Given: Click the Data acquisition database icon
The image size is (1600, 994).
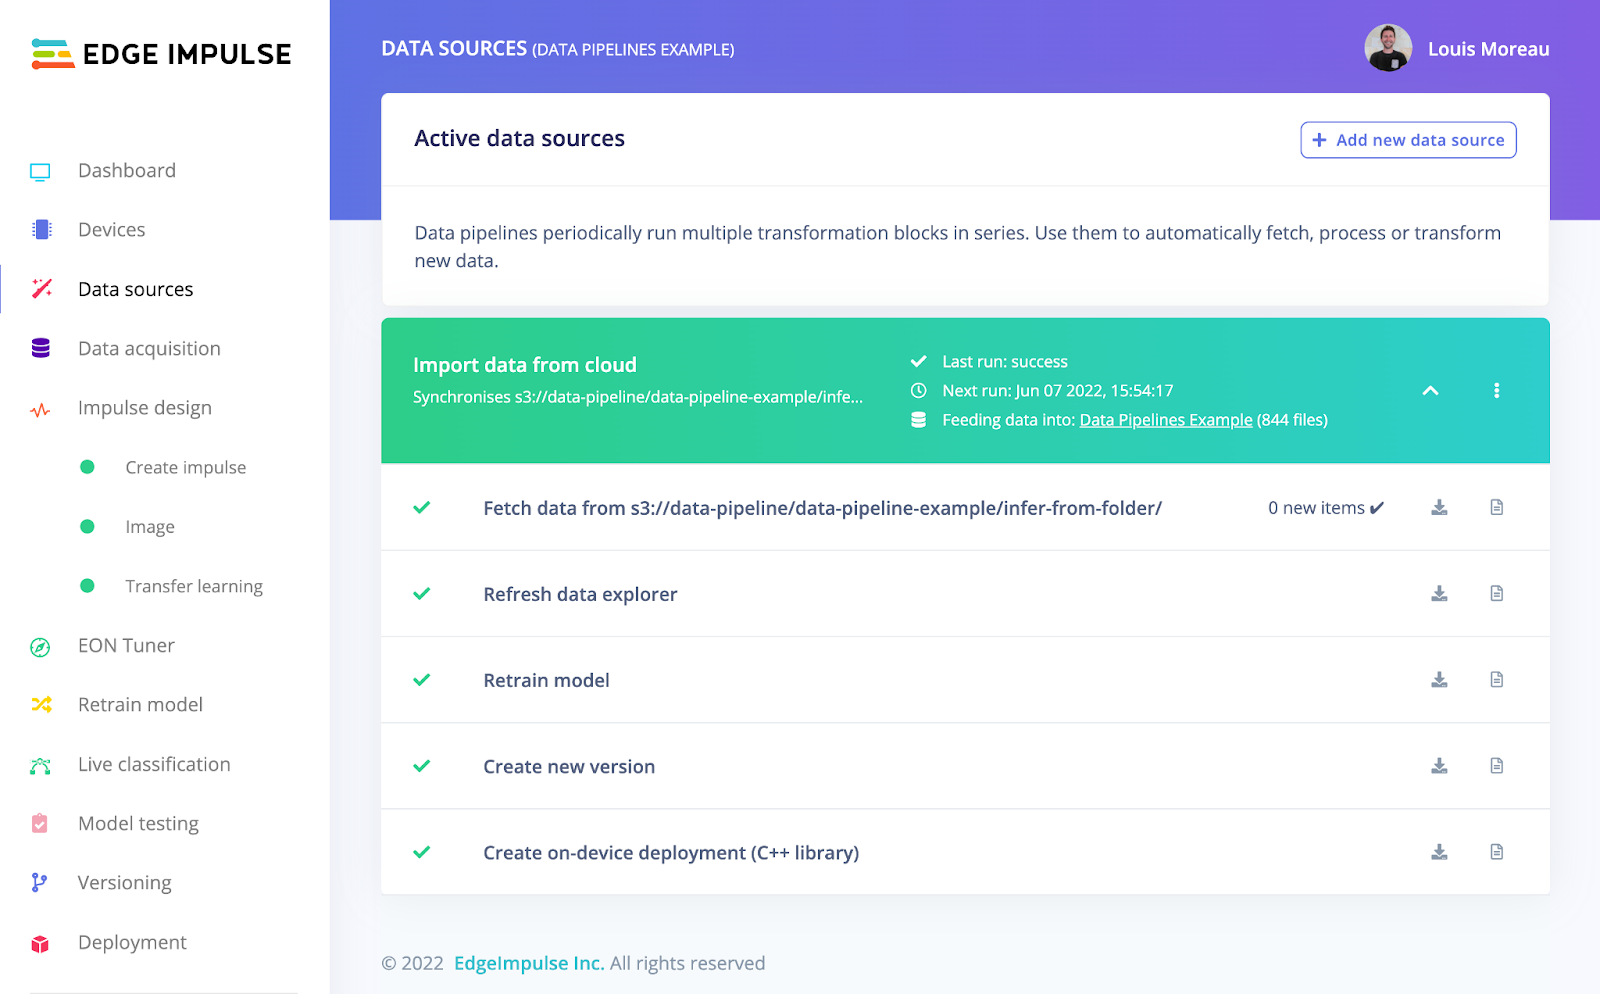Looking at the screenshot, I should pyautogui.click(x=41, y=348).
